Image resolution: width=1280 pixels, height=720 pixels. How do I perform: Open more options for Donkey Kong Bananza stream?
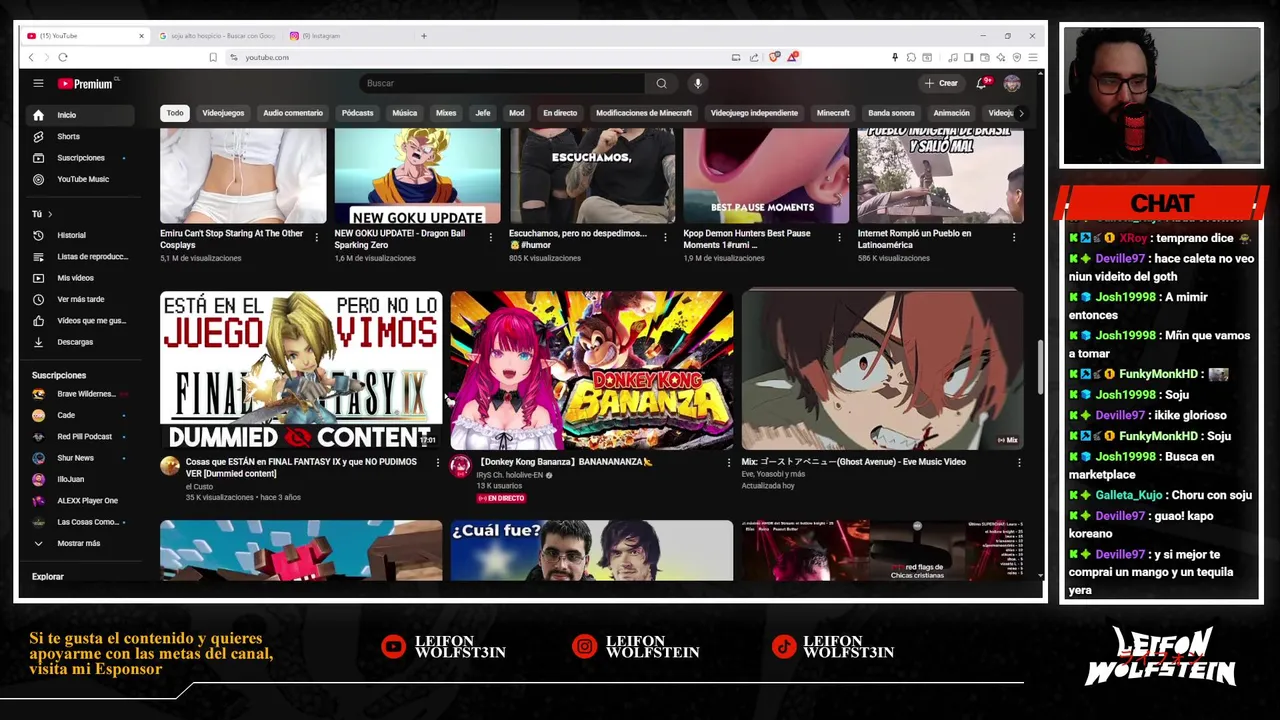click(728, 463)
